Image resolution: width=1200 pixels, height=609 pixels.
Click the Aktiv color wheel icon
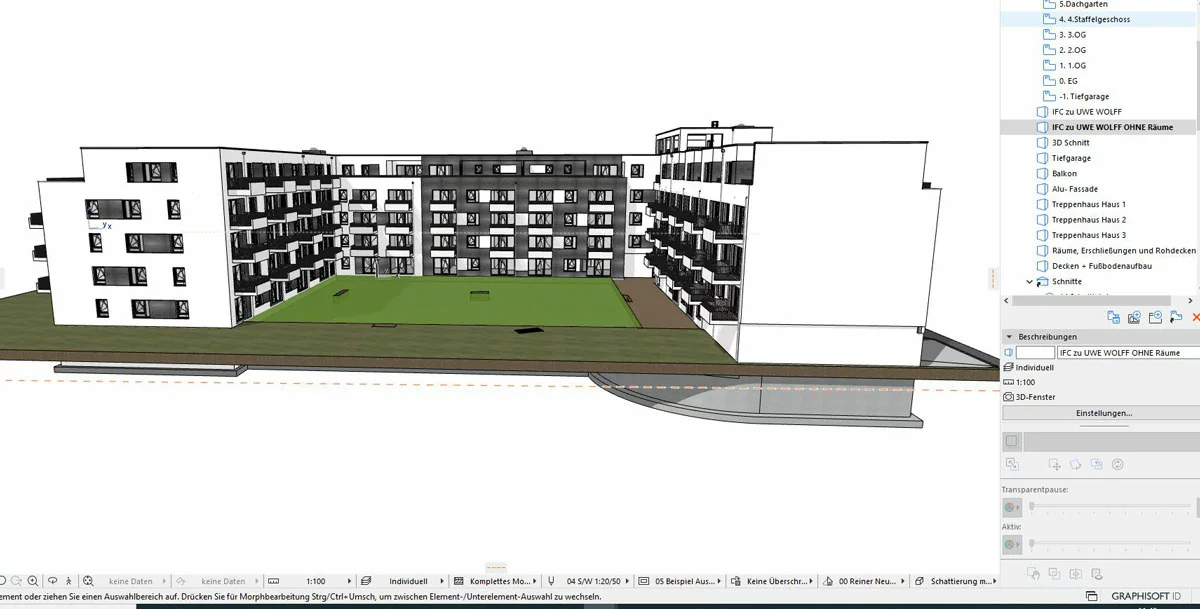tap(1011, 545)
